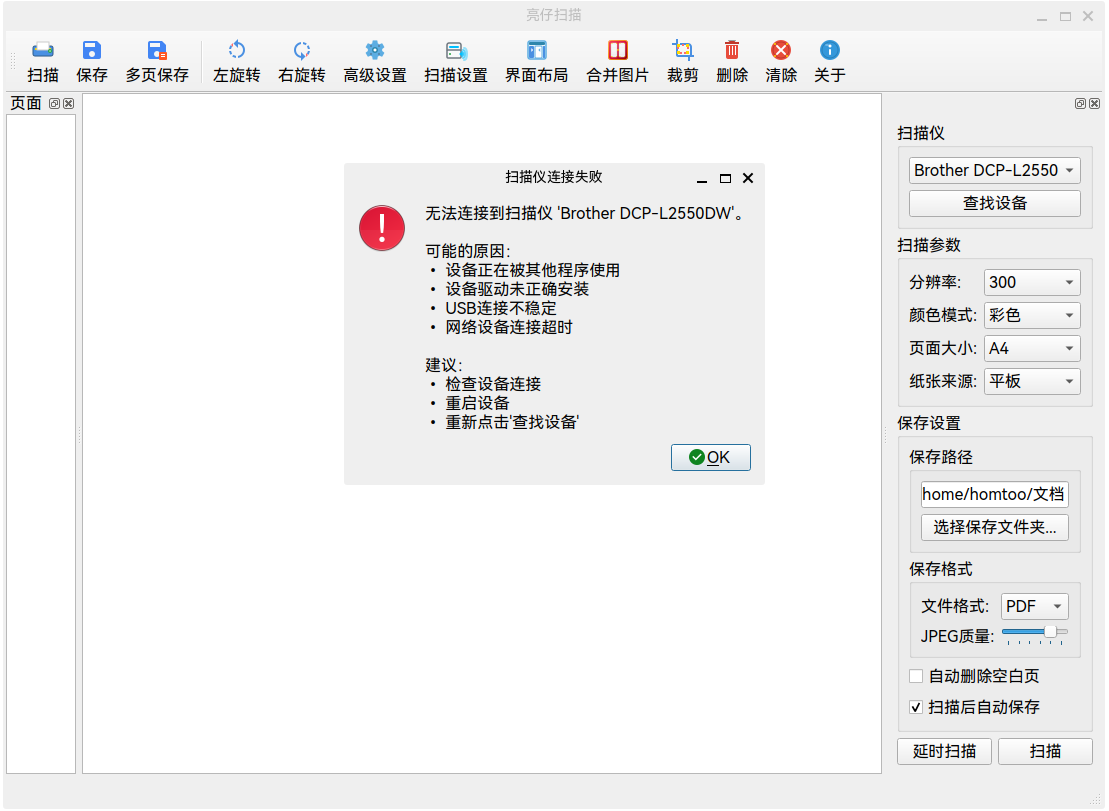Click the text 网络设备连接超时
1109x811 pixels.
click(509, 327)
